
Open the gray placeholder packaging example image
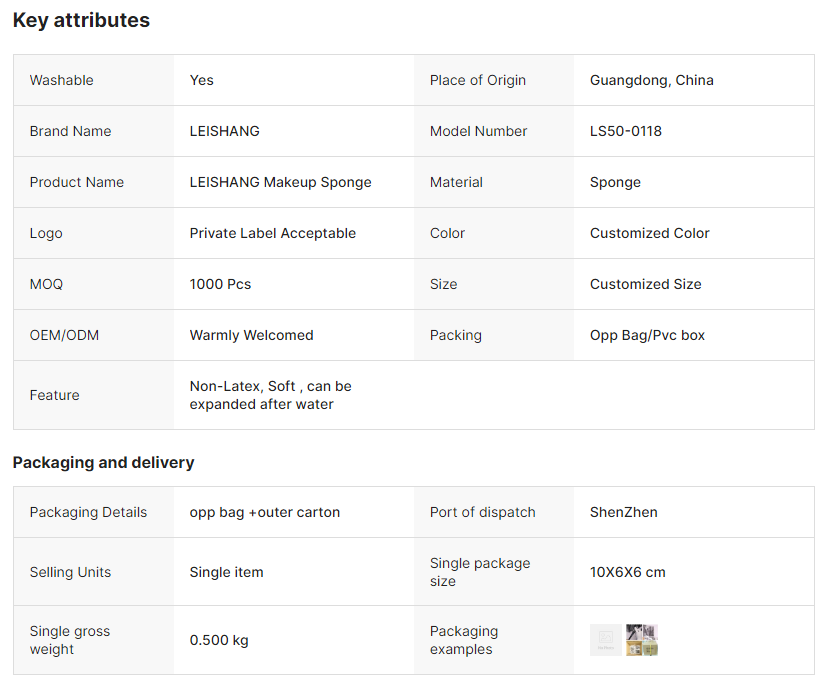click(x=605, y=640)
